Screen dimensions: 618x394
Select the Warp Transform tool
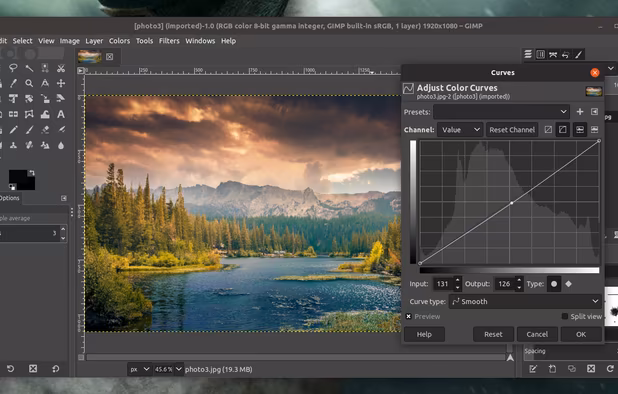(45, 114)
